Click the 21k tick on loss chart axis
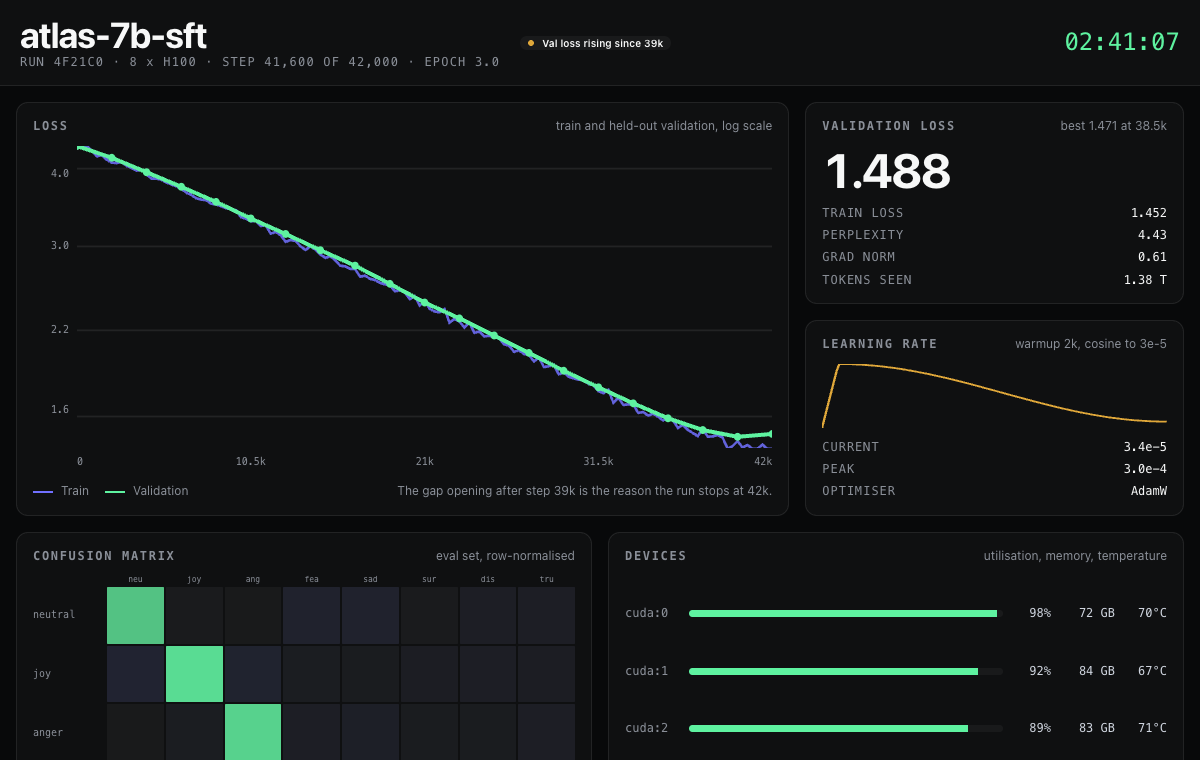The image size is (1200, 760). [x=424, y=462]
